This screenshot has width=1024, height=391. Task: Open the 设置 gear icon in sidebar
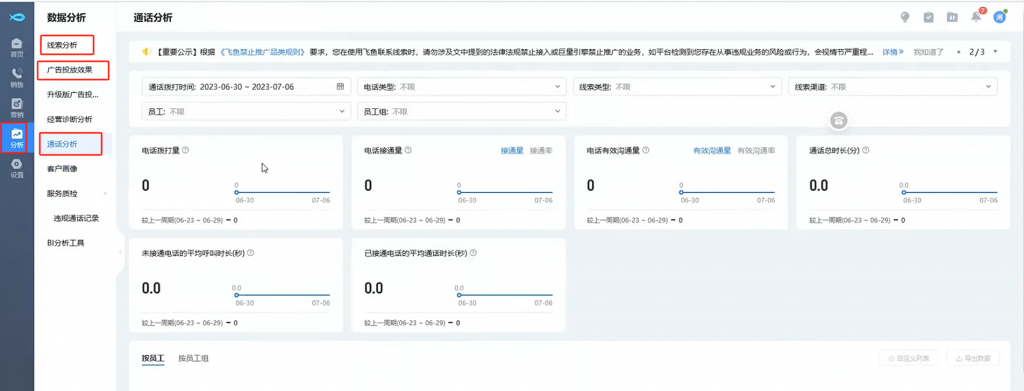17,168
